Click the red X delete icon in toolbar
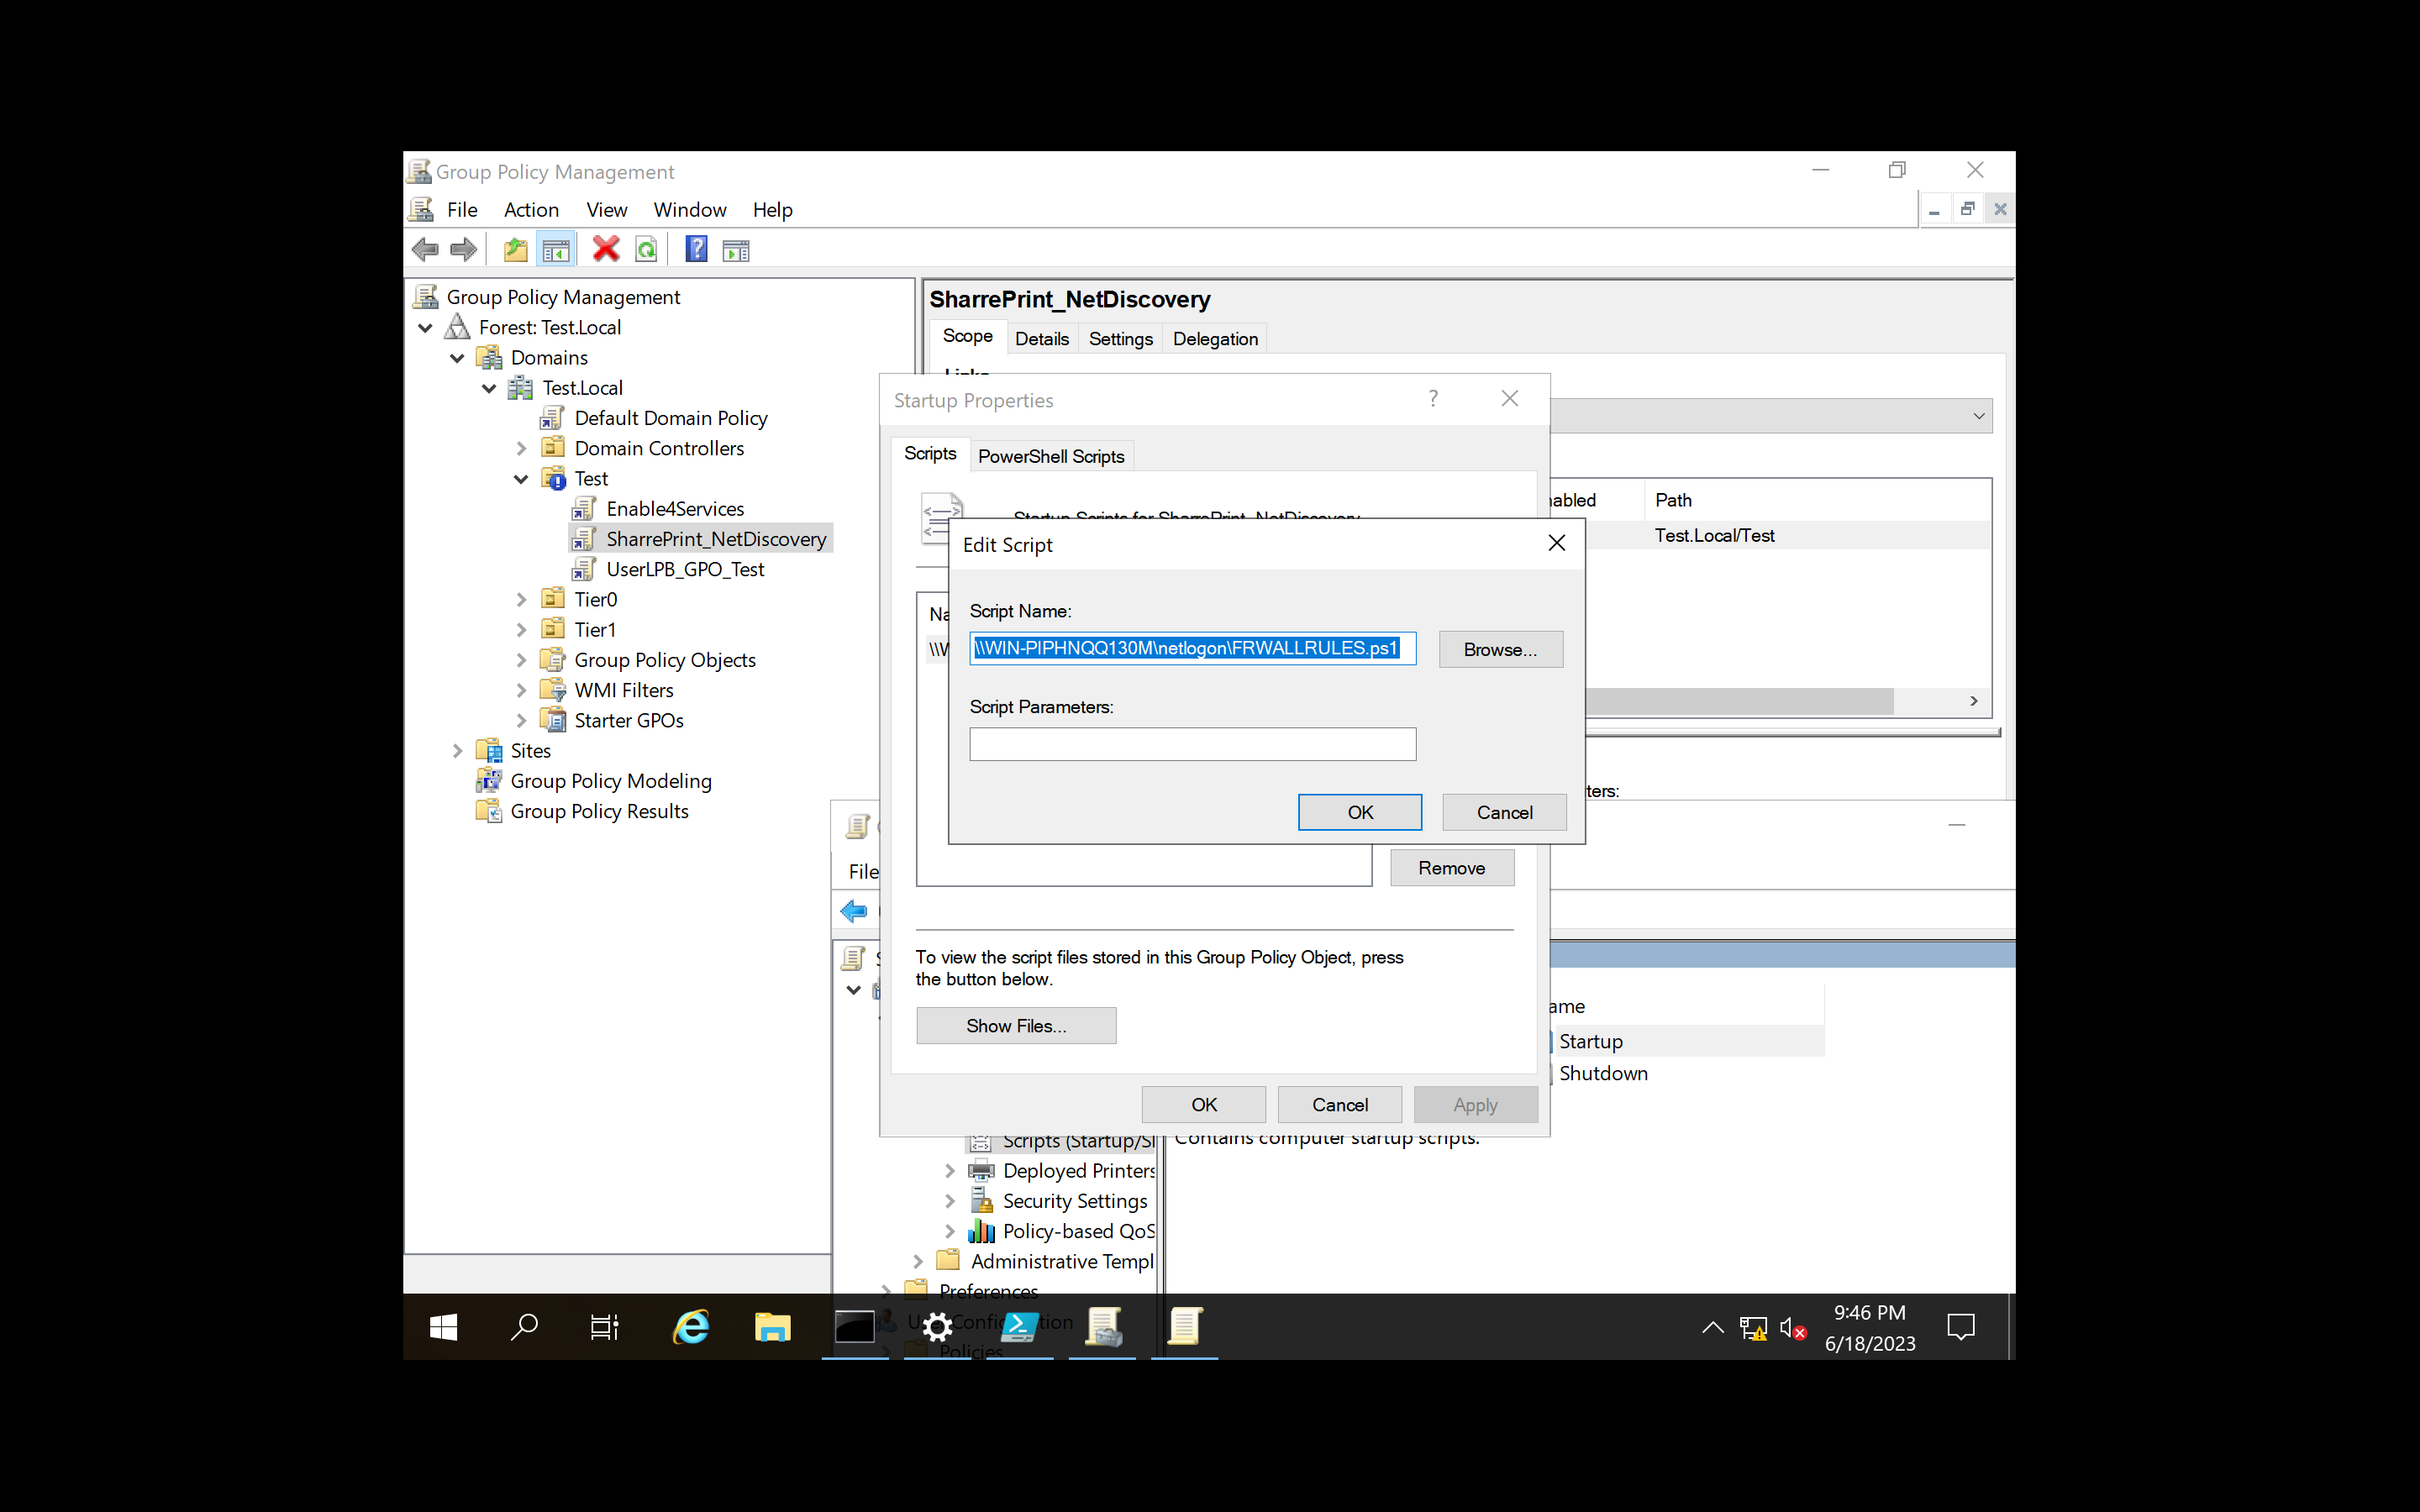This screenshot has height=1512, width=2420. [606, 249]
